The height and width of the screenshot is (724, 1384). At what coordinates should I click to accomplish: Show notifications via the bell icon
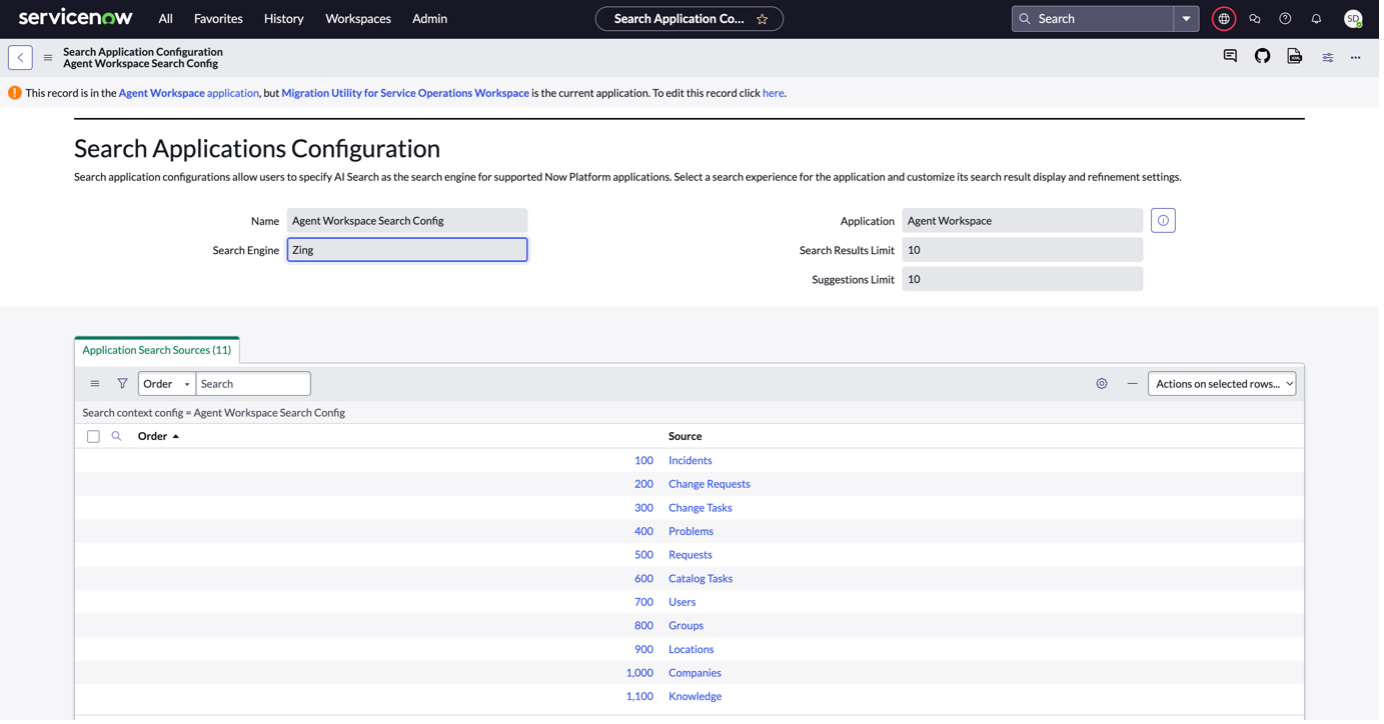(x=1321, y=19)
